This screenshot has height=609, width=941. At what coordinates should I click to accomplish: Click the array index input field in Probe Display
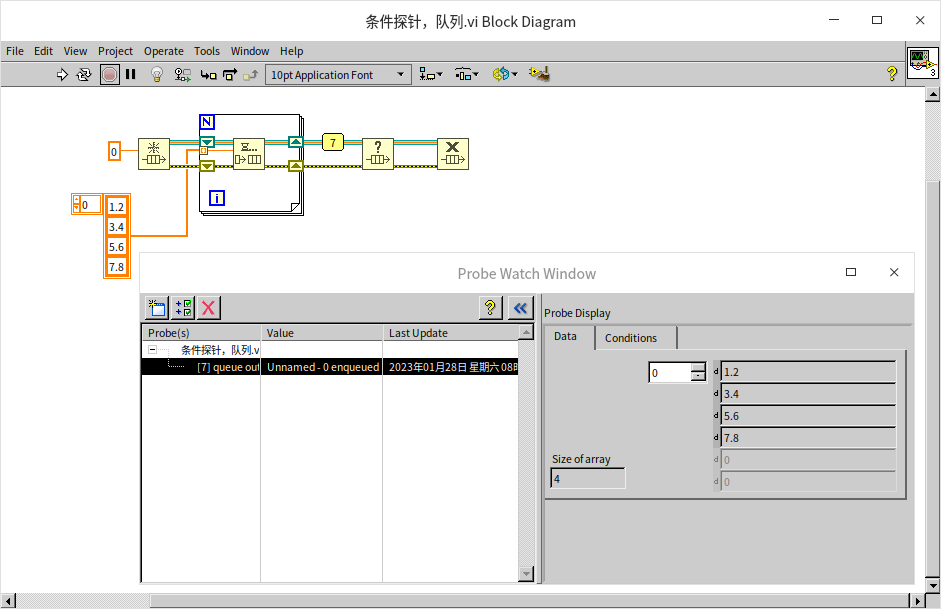(669, 373)
